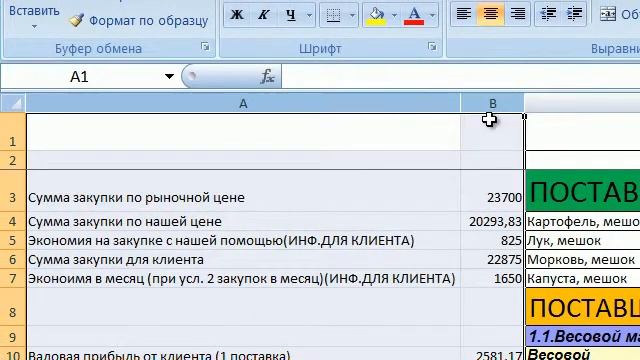The image size is (640, 360).
Task: Select cell Сумма закупки для клиента
Action: point(243,260)
